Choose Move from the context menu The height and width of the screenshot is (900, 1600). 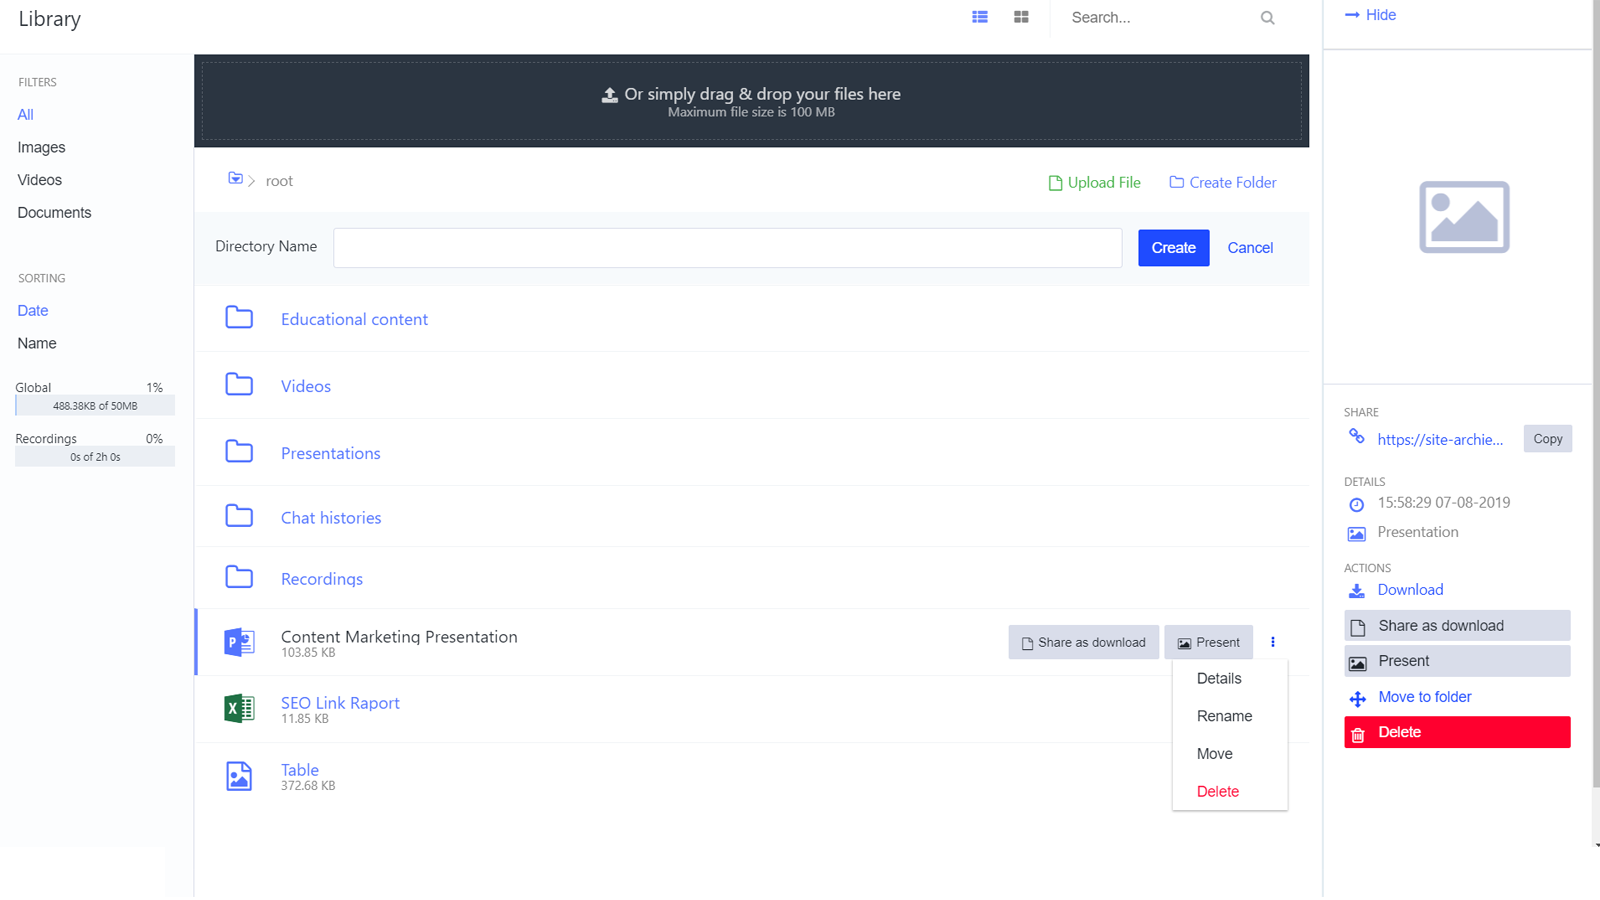click(x=1213, y=753)
